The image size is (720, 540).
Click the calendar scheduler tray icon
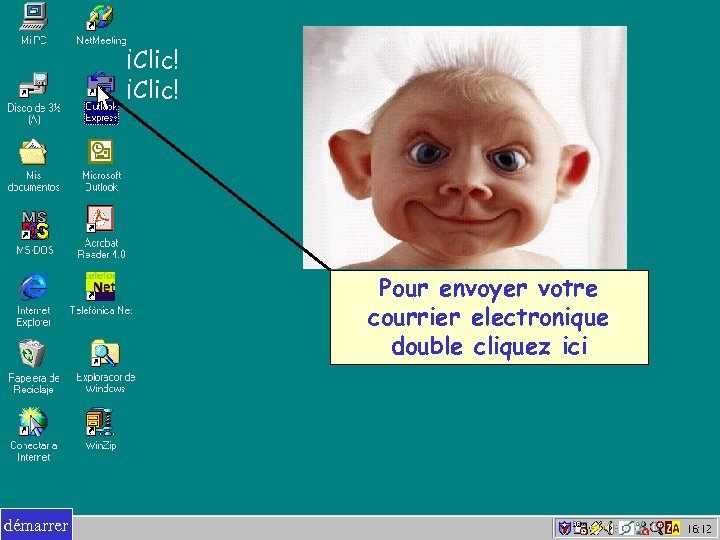[580, 528]
